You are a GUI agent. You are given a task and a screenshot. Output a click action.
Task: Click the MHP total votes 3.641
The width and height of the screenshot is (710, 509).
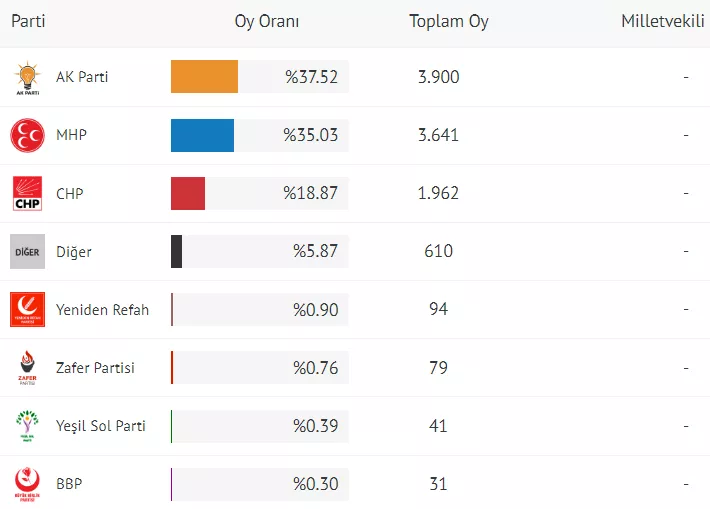pos(438,135)
